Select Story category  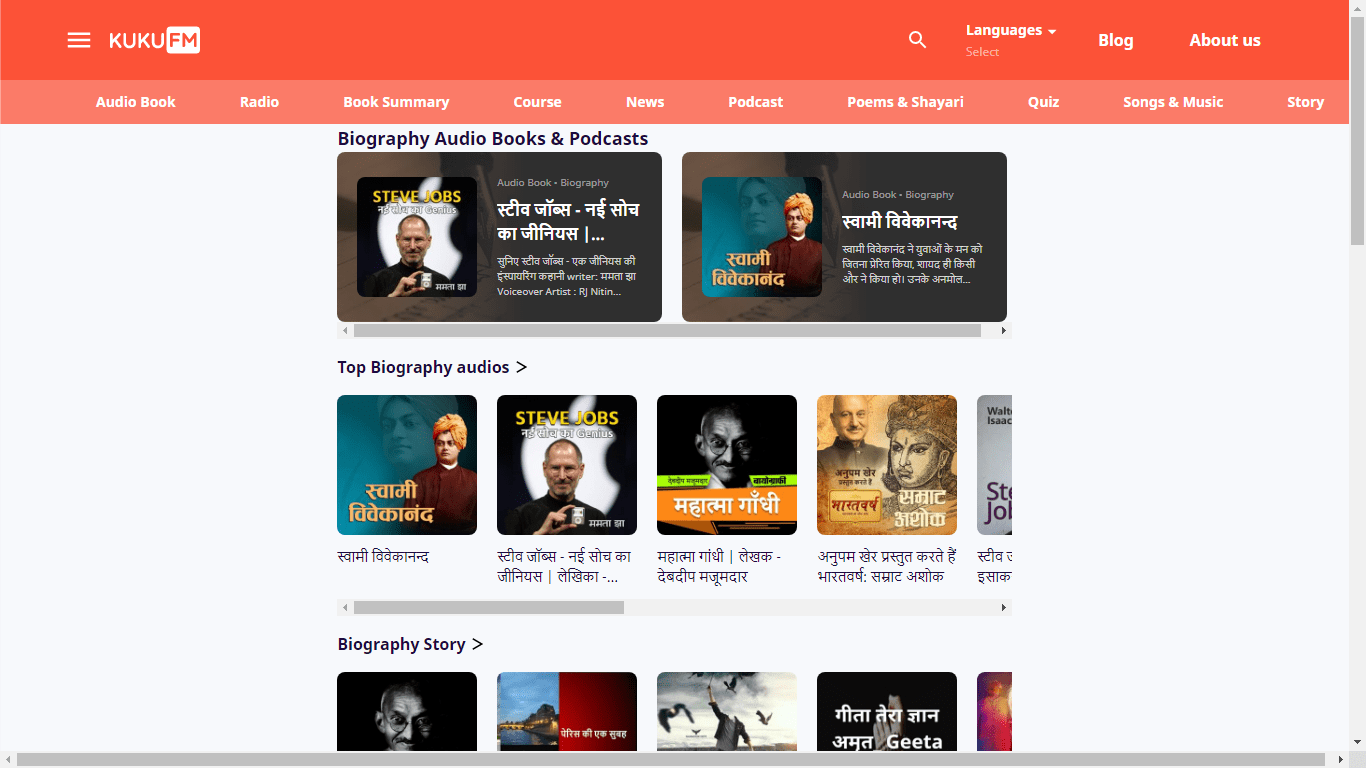pyautogui.click(x=1305, y=102)
